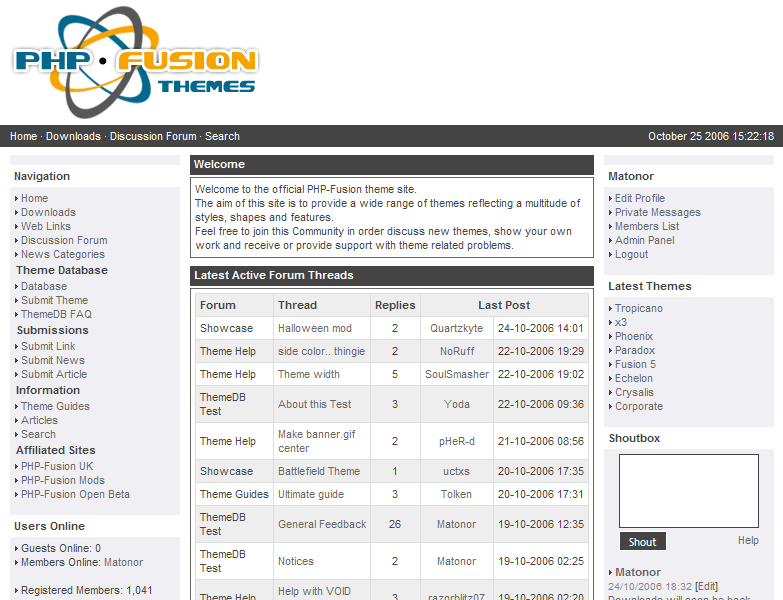Open Tolken's profile from Last Post
This screenshot has height=600, width=783.
coord(456,494)
